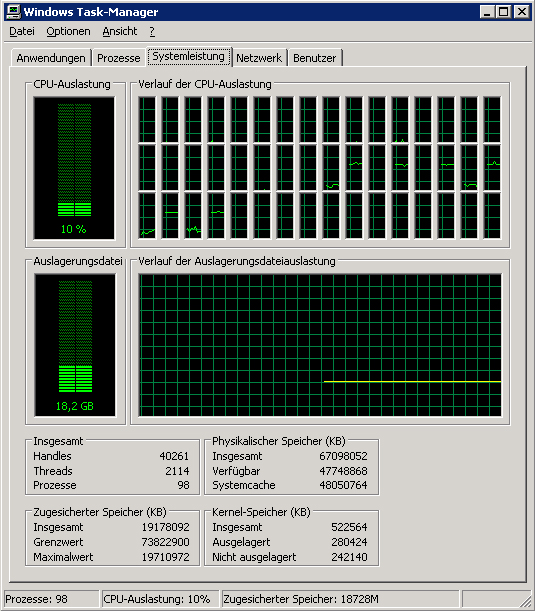535x611 pixels.
Task: Switch to the Netzwerk tab
Action: pos(259,58)
